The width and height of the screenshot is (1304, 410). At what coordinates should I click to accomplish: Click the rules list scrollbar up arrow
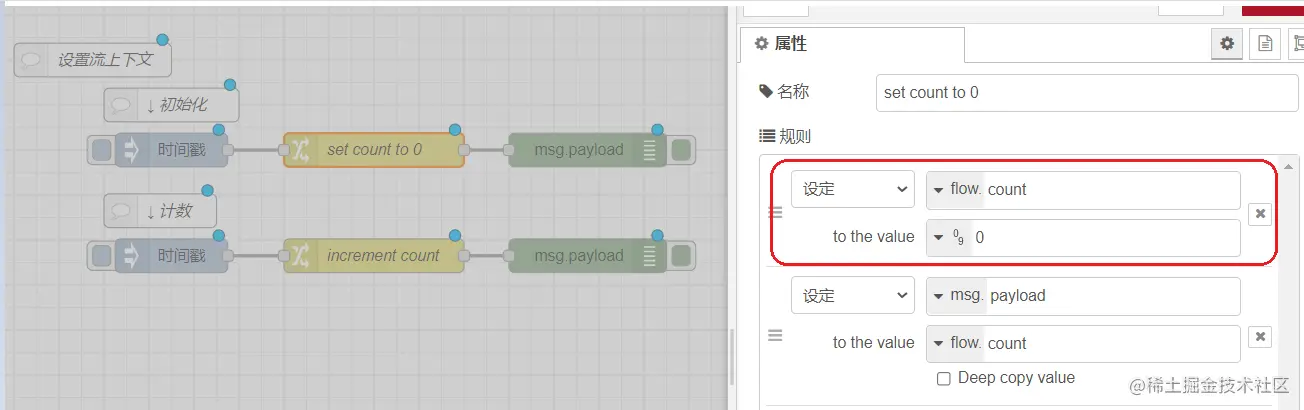pos(1291,166)
